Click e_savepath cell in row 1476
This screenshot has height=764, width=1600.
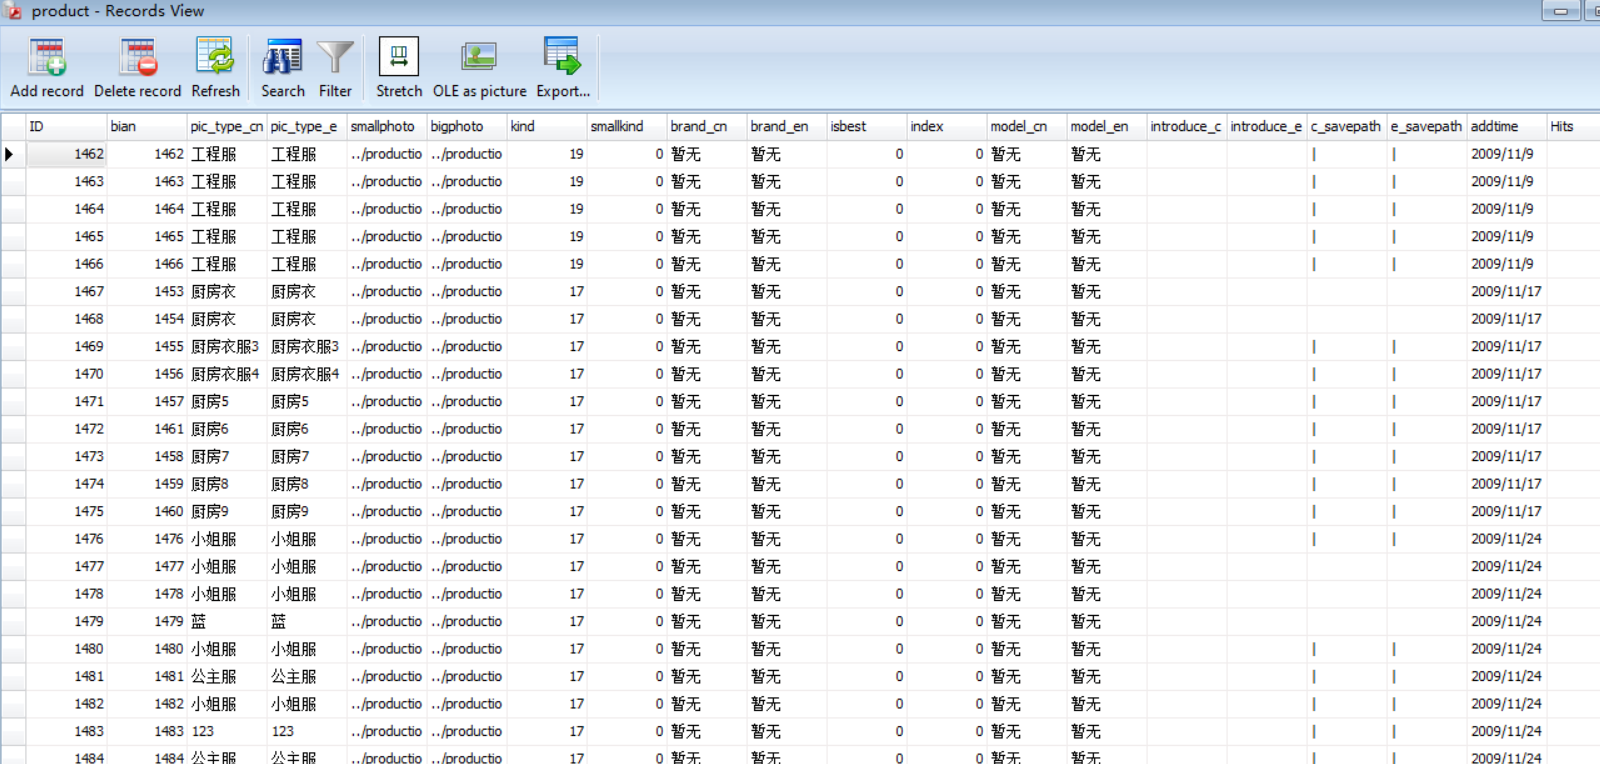1427,539
